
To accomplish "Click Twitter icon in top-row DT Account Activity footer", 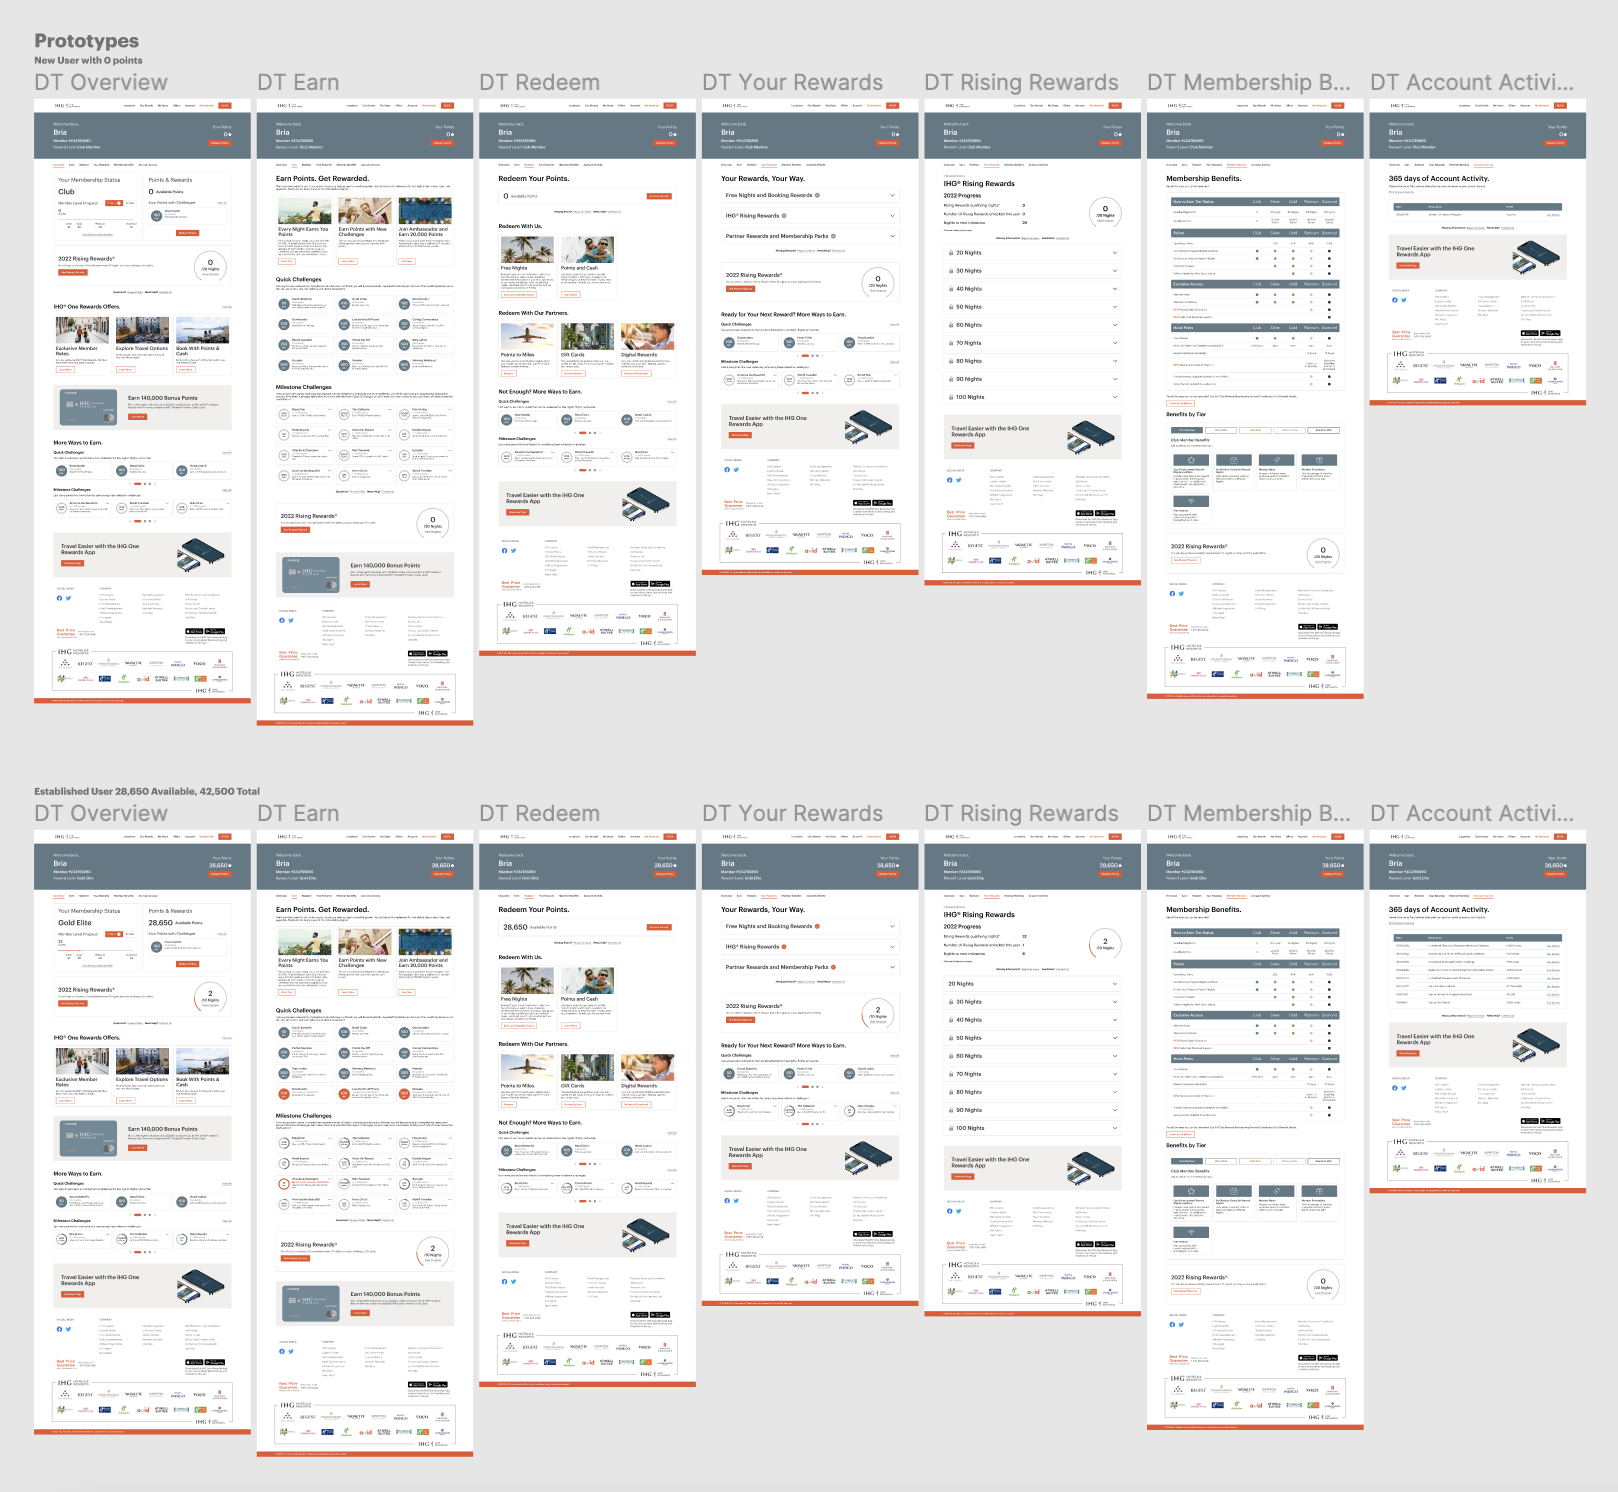I will (x=1403, y=300).
